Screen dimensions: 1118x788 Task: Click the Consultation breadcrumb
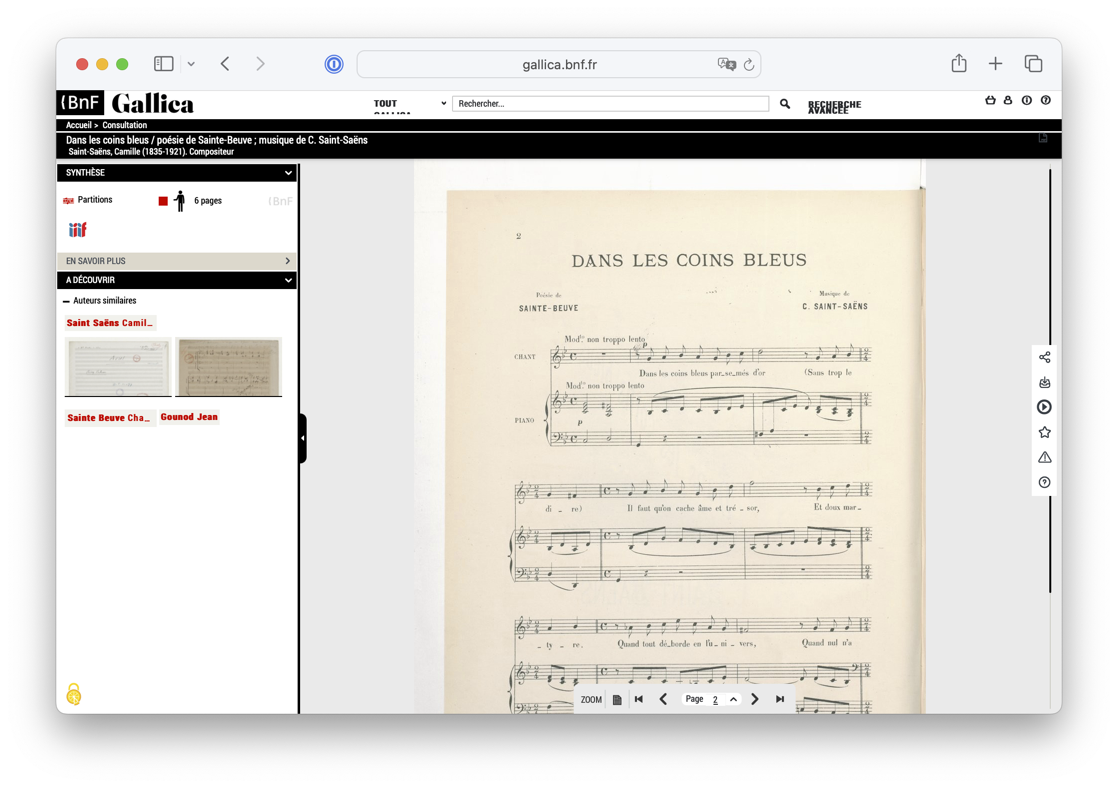125,125
